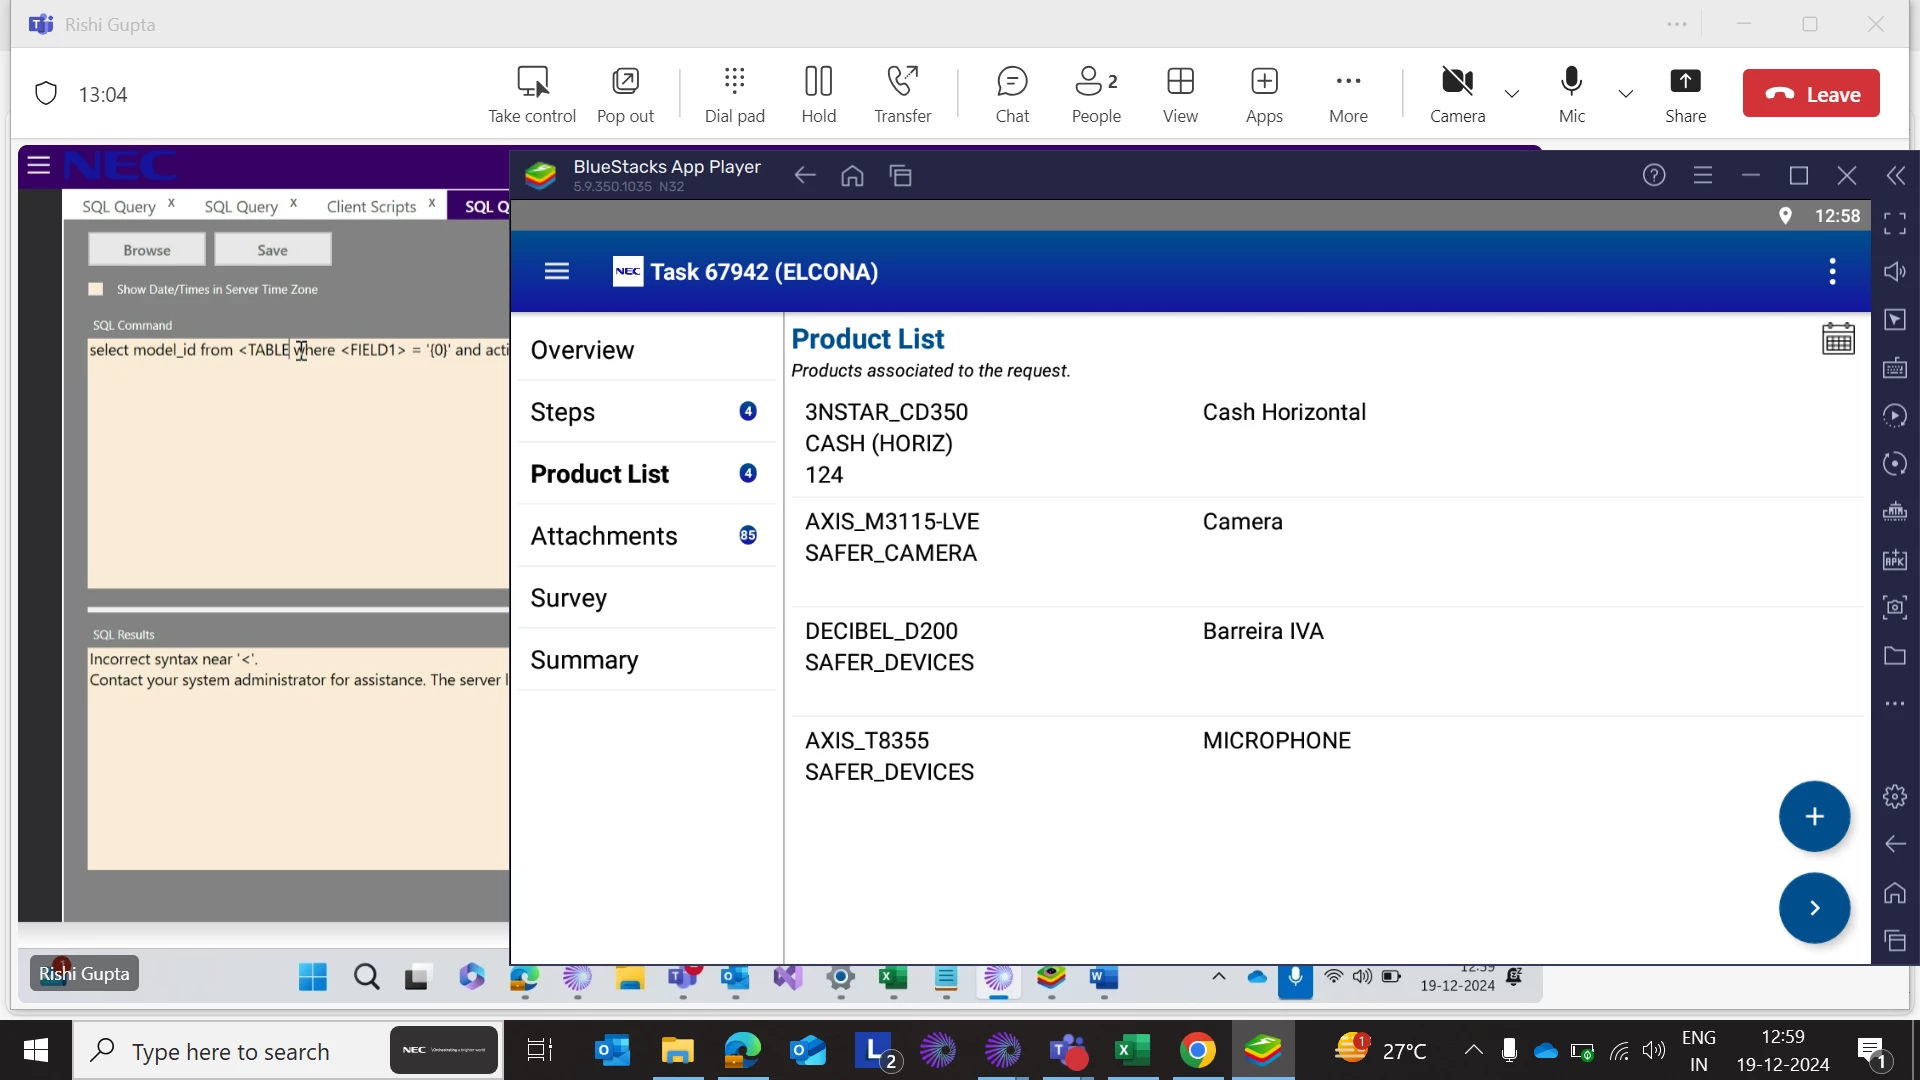Image resolution: width=1920 pixels, height=1080 pixels.
Task: Open the weather widget showing 27°C
Action: (1380, 1050)
